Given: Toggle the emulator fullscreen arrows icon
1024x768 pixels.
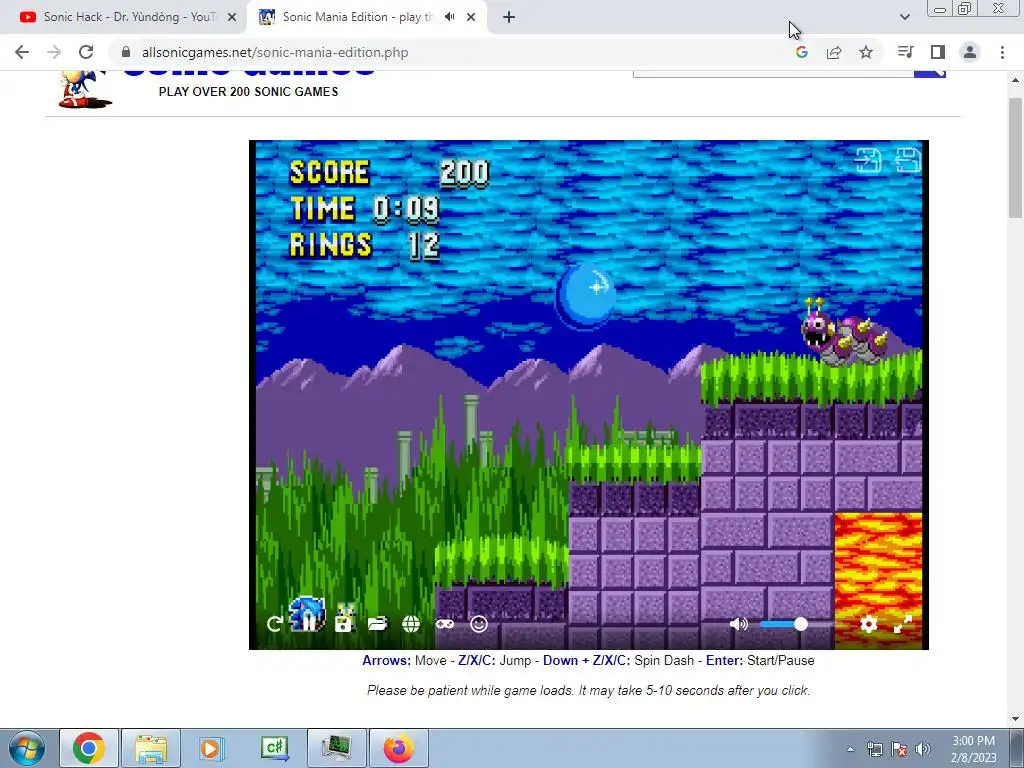Looking at the screenshot, I should click(903, 624).
